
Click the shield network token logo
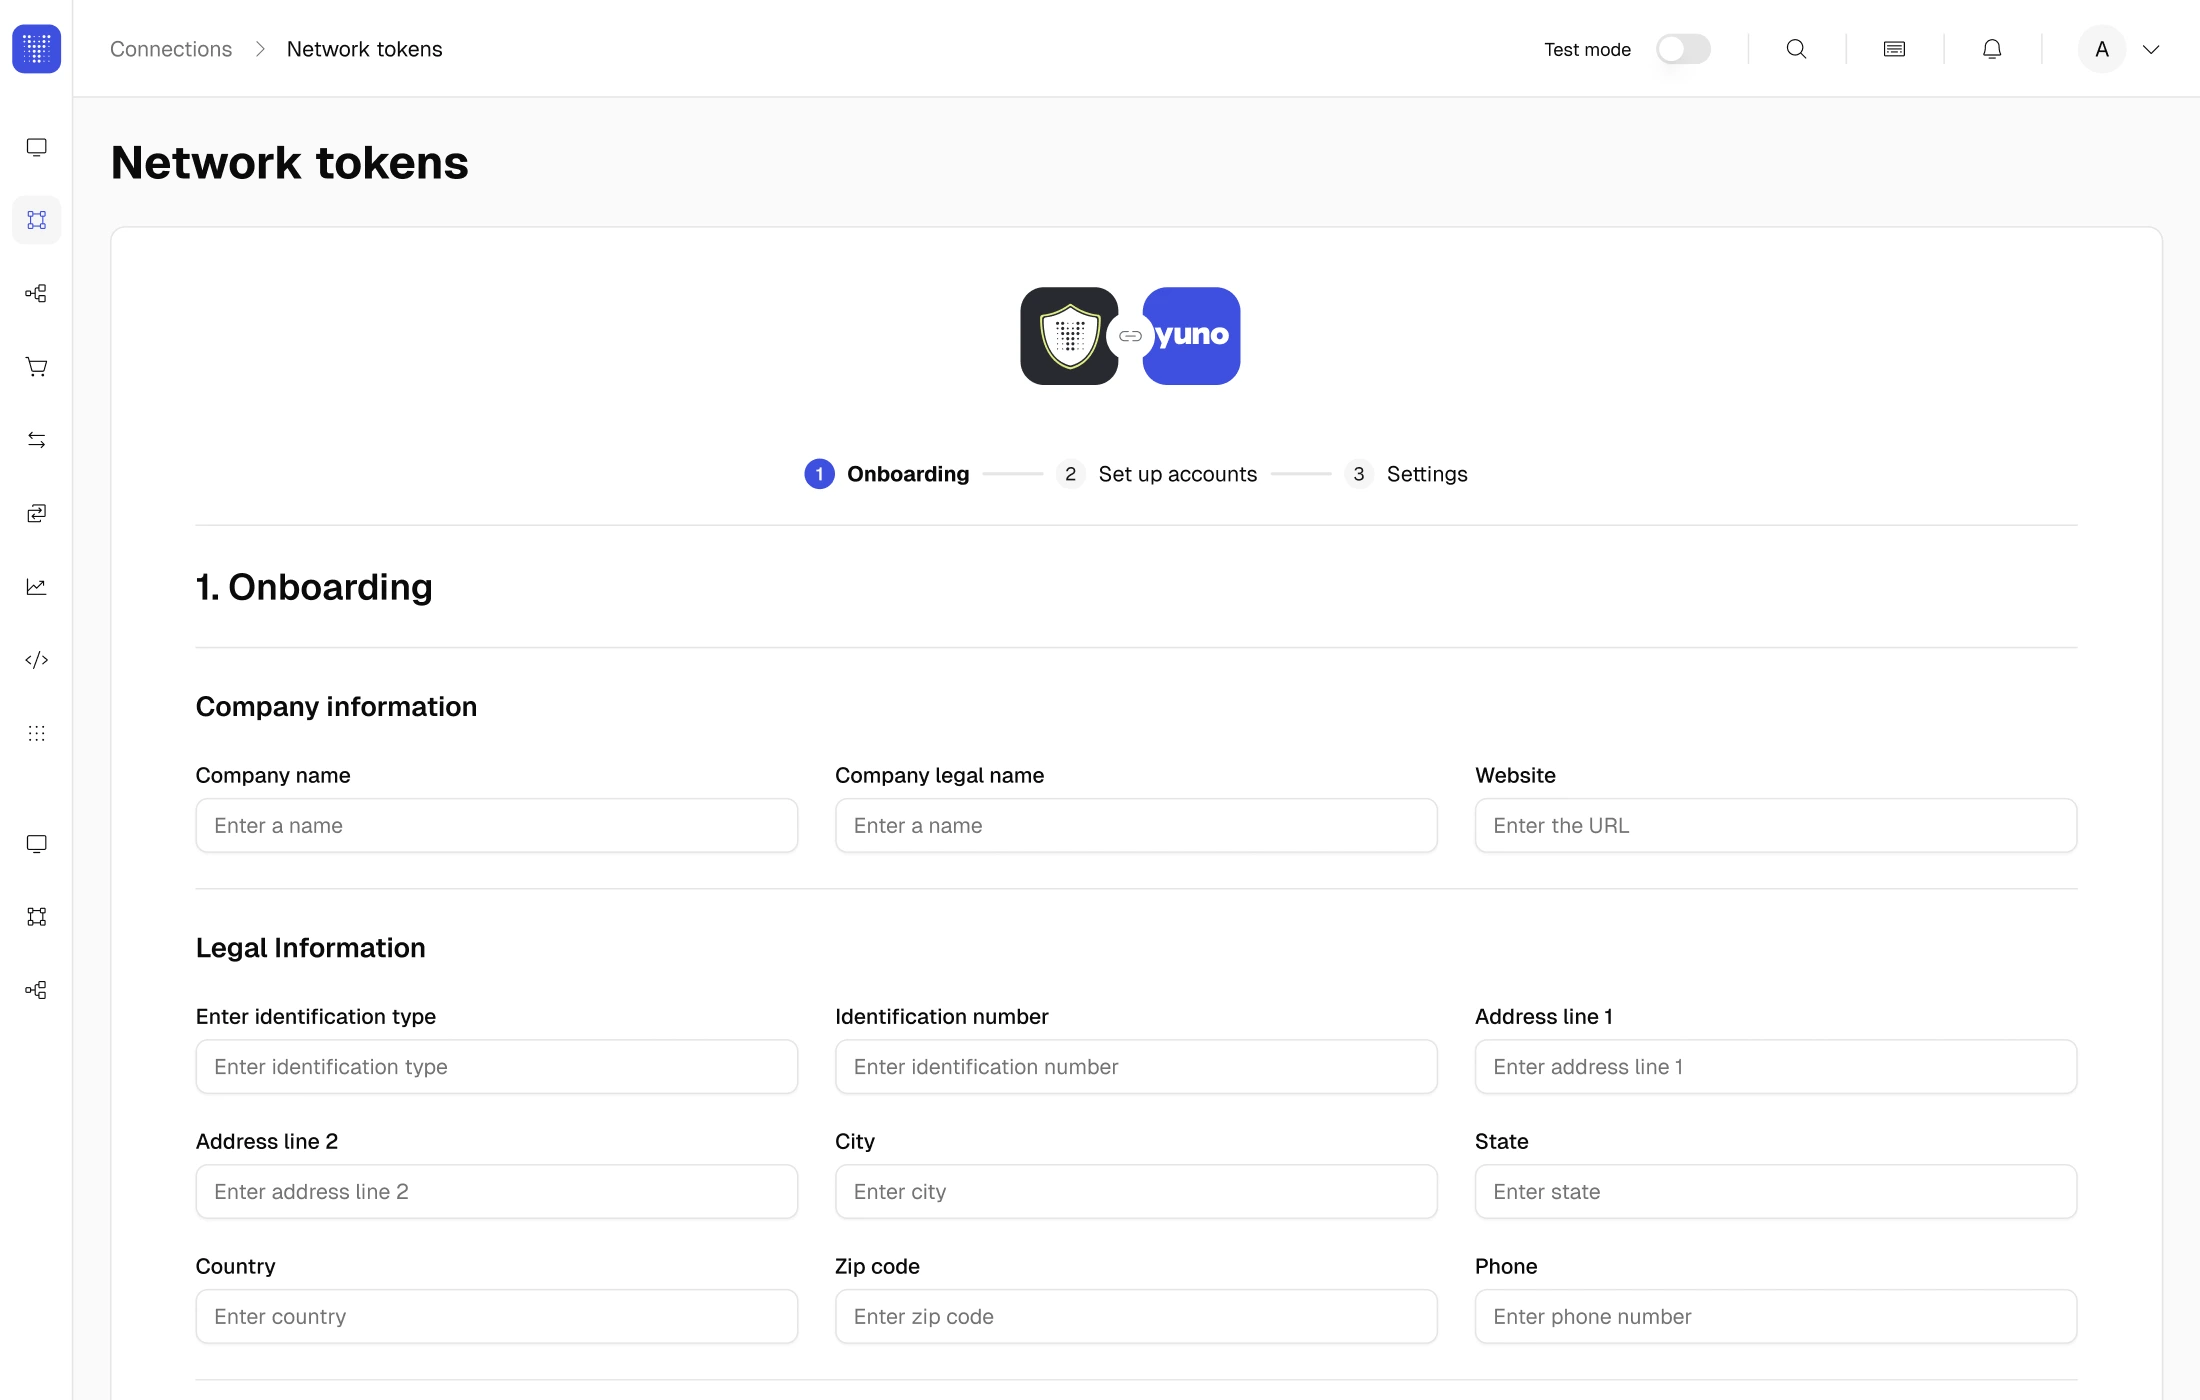tap(1069, 336)
